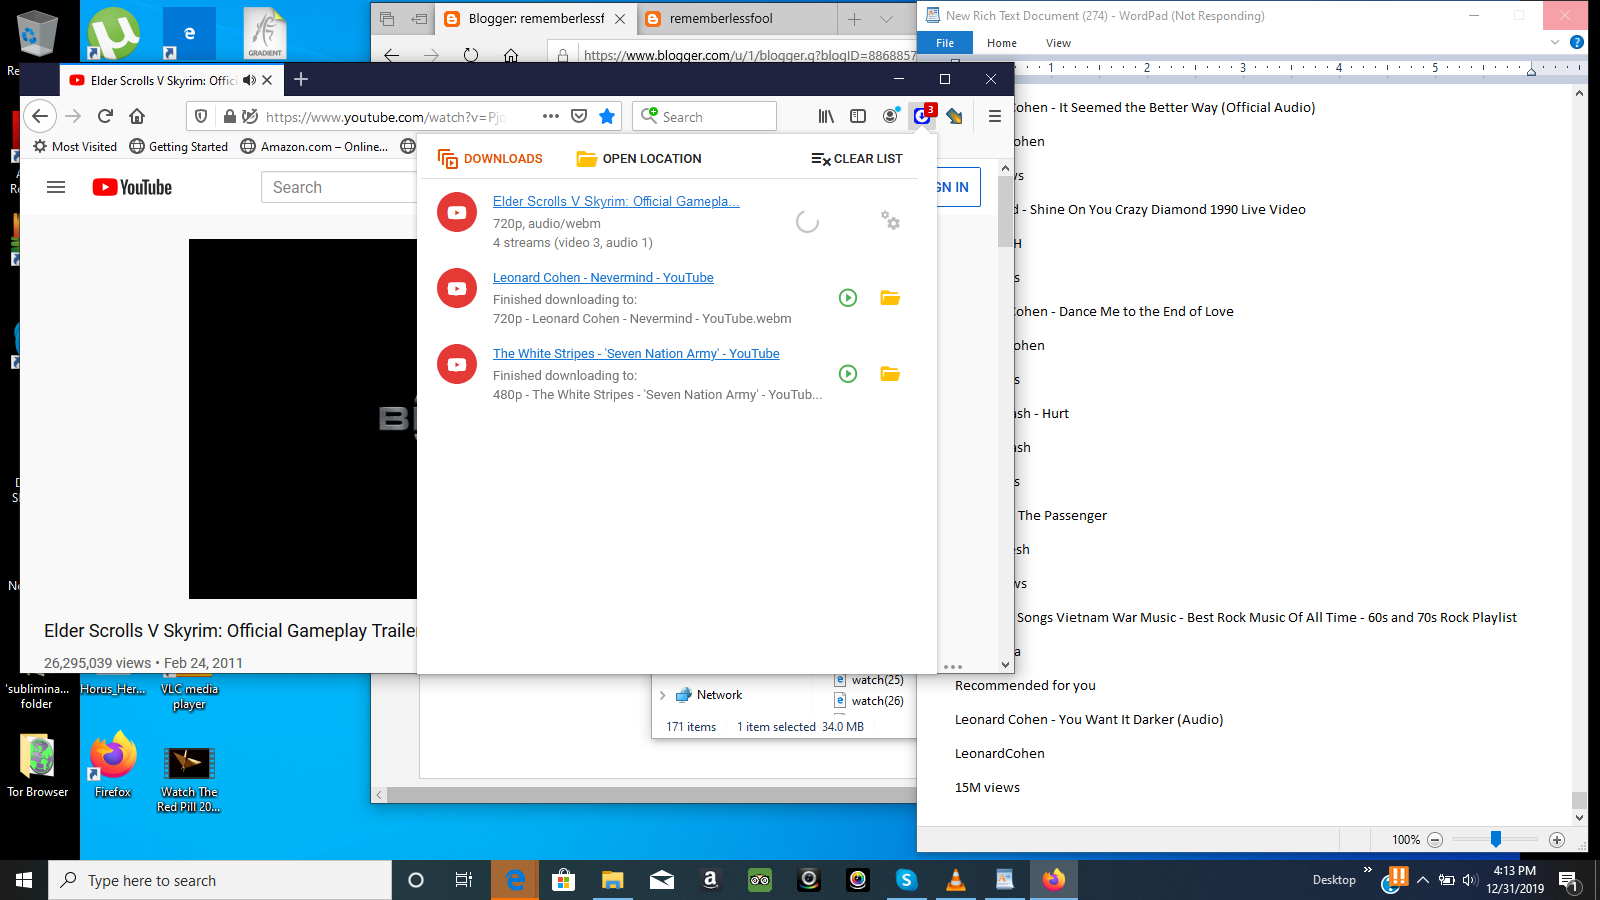Open Firefox account icon

[890, 116]
